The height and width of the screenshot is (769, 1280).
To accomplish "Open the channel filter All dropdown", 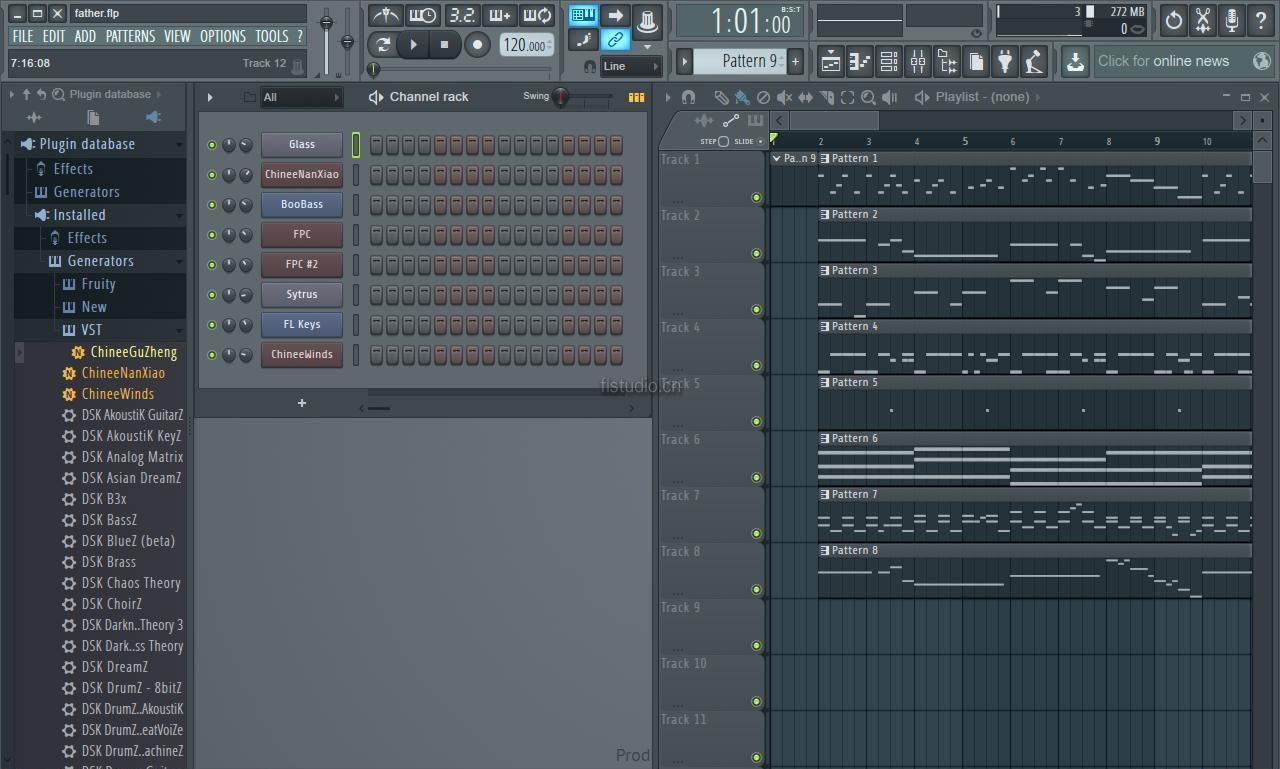I will 301,97.
